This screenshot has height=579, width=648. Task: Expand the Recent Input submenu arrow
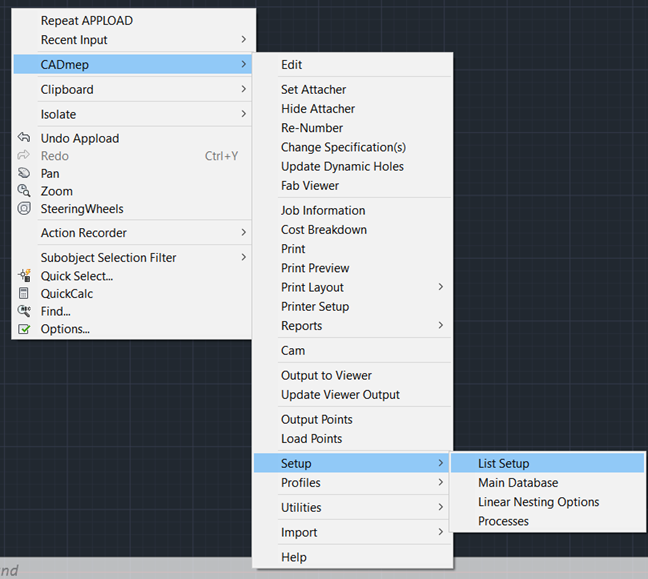point(243,39)
